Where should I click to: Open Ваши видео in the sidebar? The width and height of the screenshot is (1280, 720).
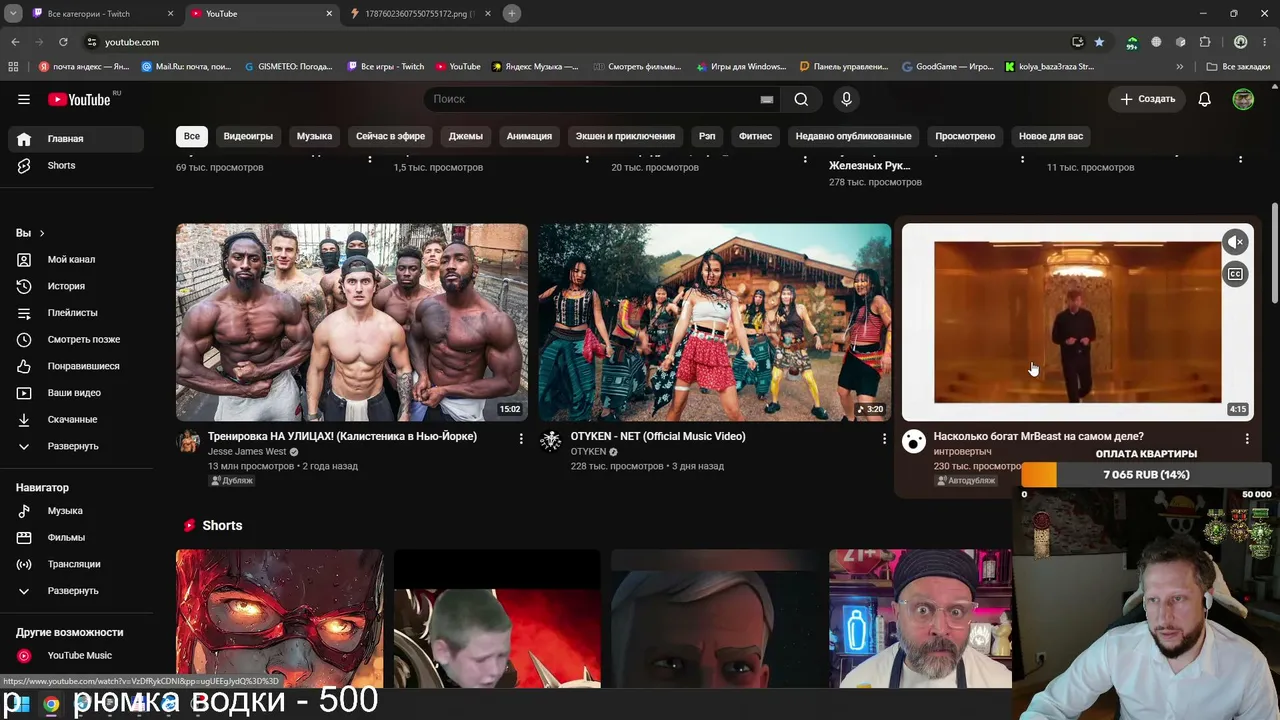pos(76,393)
